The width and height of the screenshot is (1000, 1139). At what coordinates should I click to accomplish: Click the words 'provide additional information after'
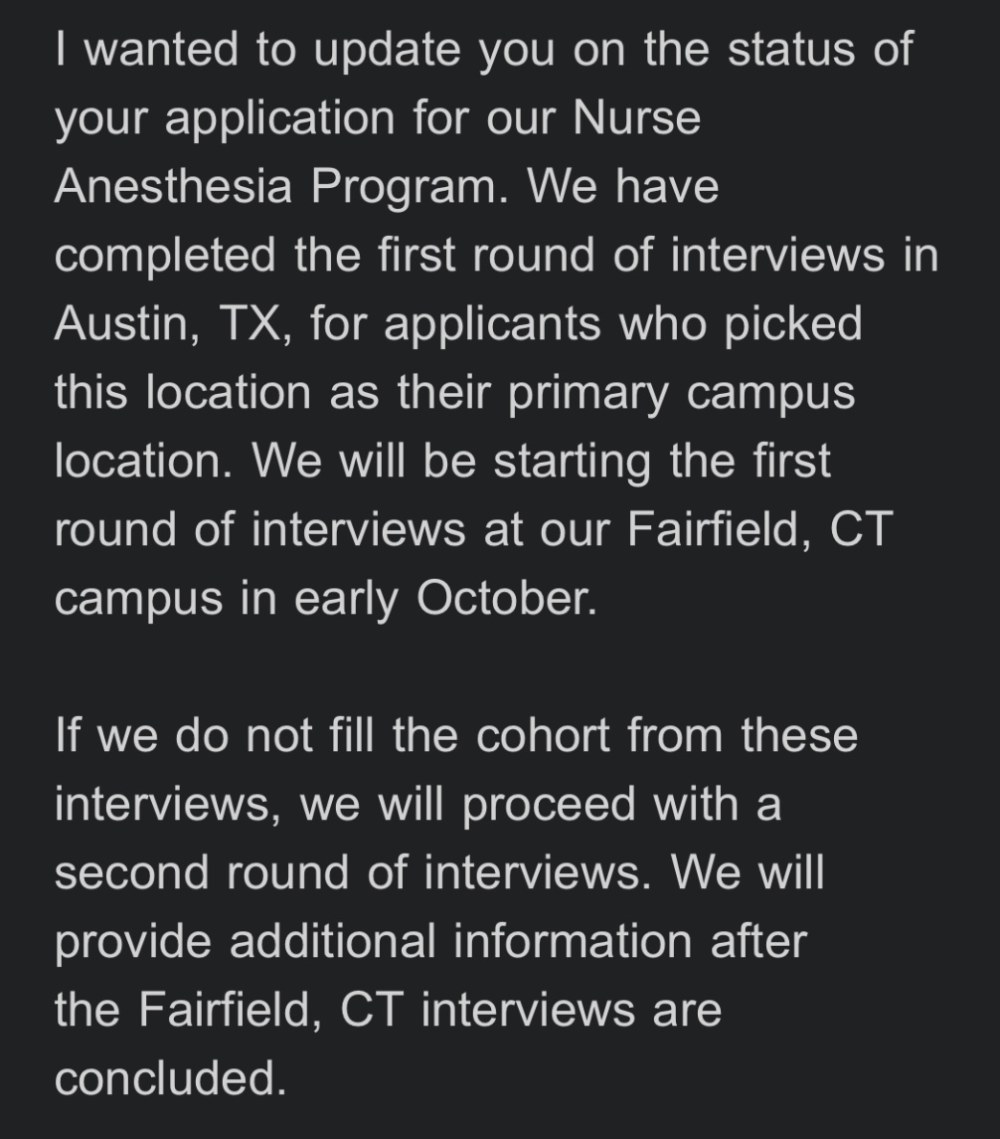coord(431,942)
